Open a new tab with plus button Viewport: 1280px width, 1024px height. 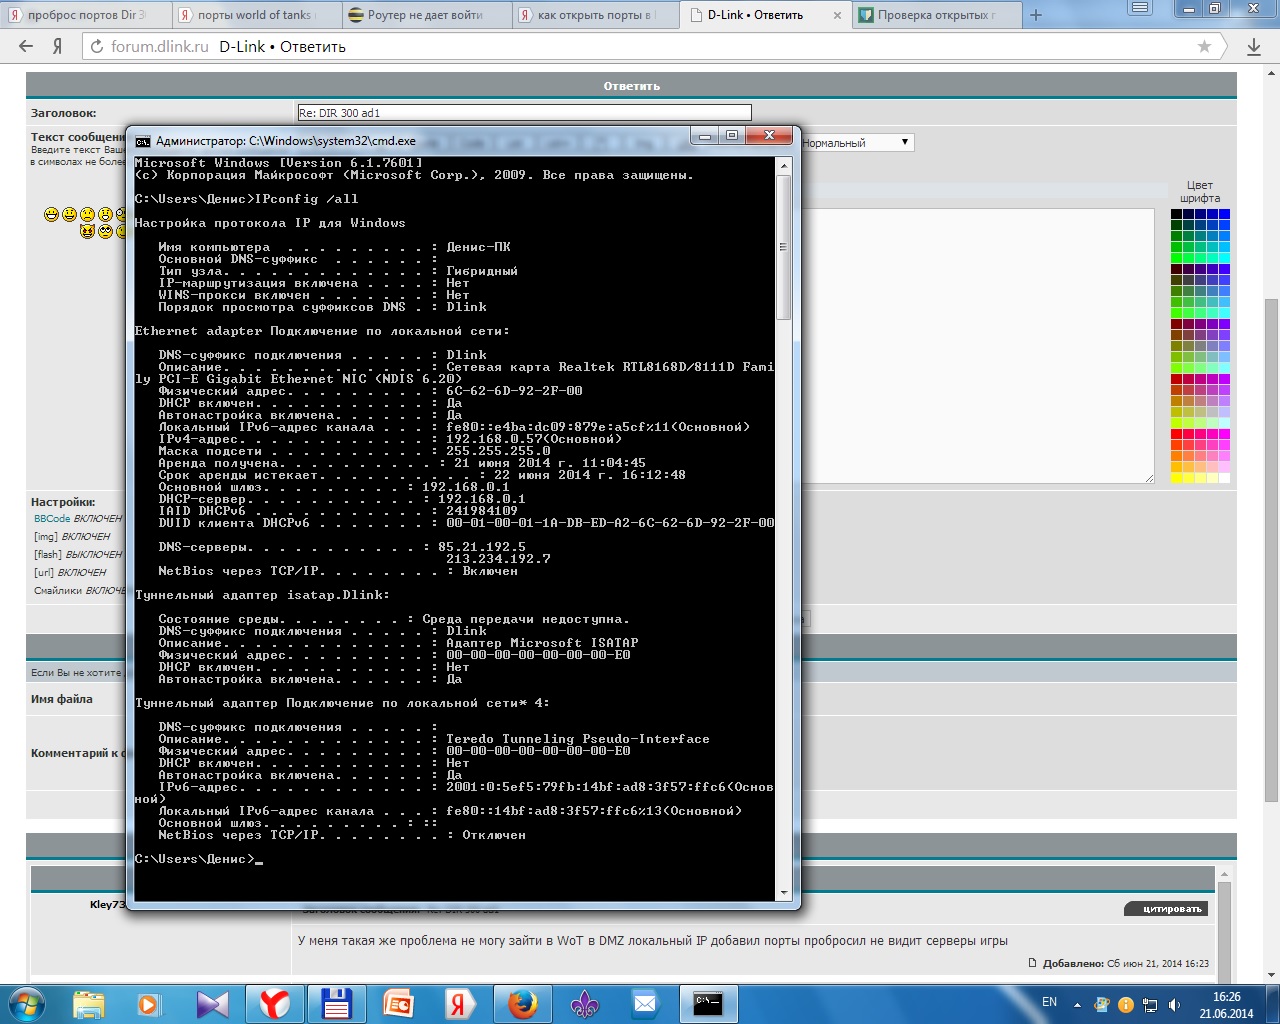(1036, 15)
